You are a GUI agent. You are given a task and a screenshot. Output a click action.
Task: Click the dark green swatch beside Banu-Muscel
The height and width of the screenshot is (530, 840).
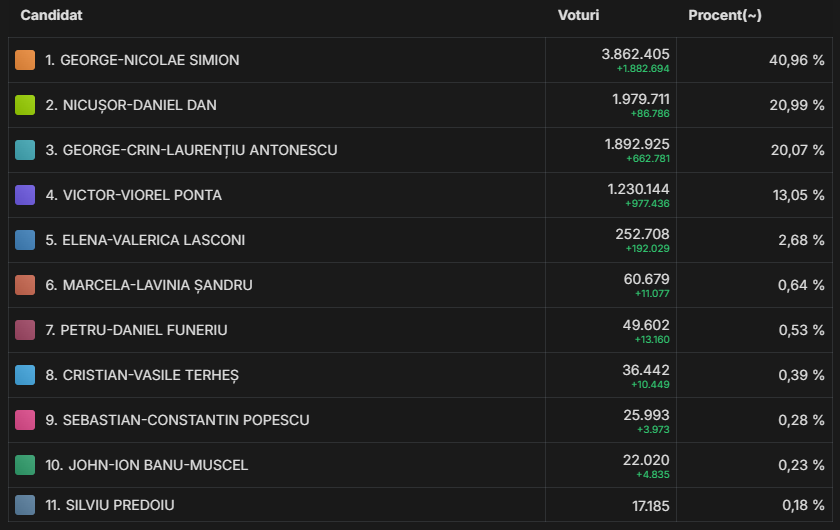(25, 465)
